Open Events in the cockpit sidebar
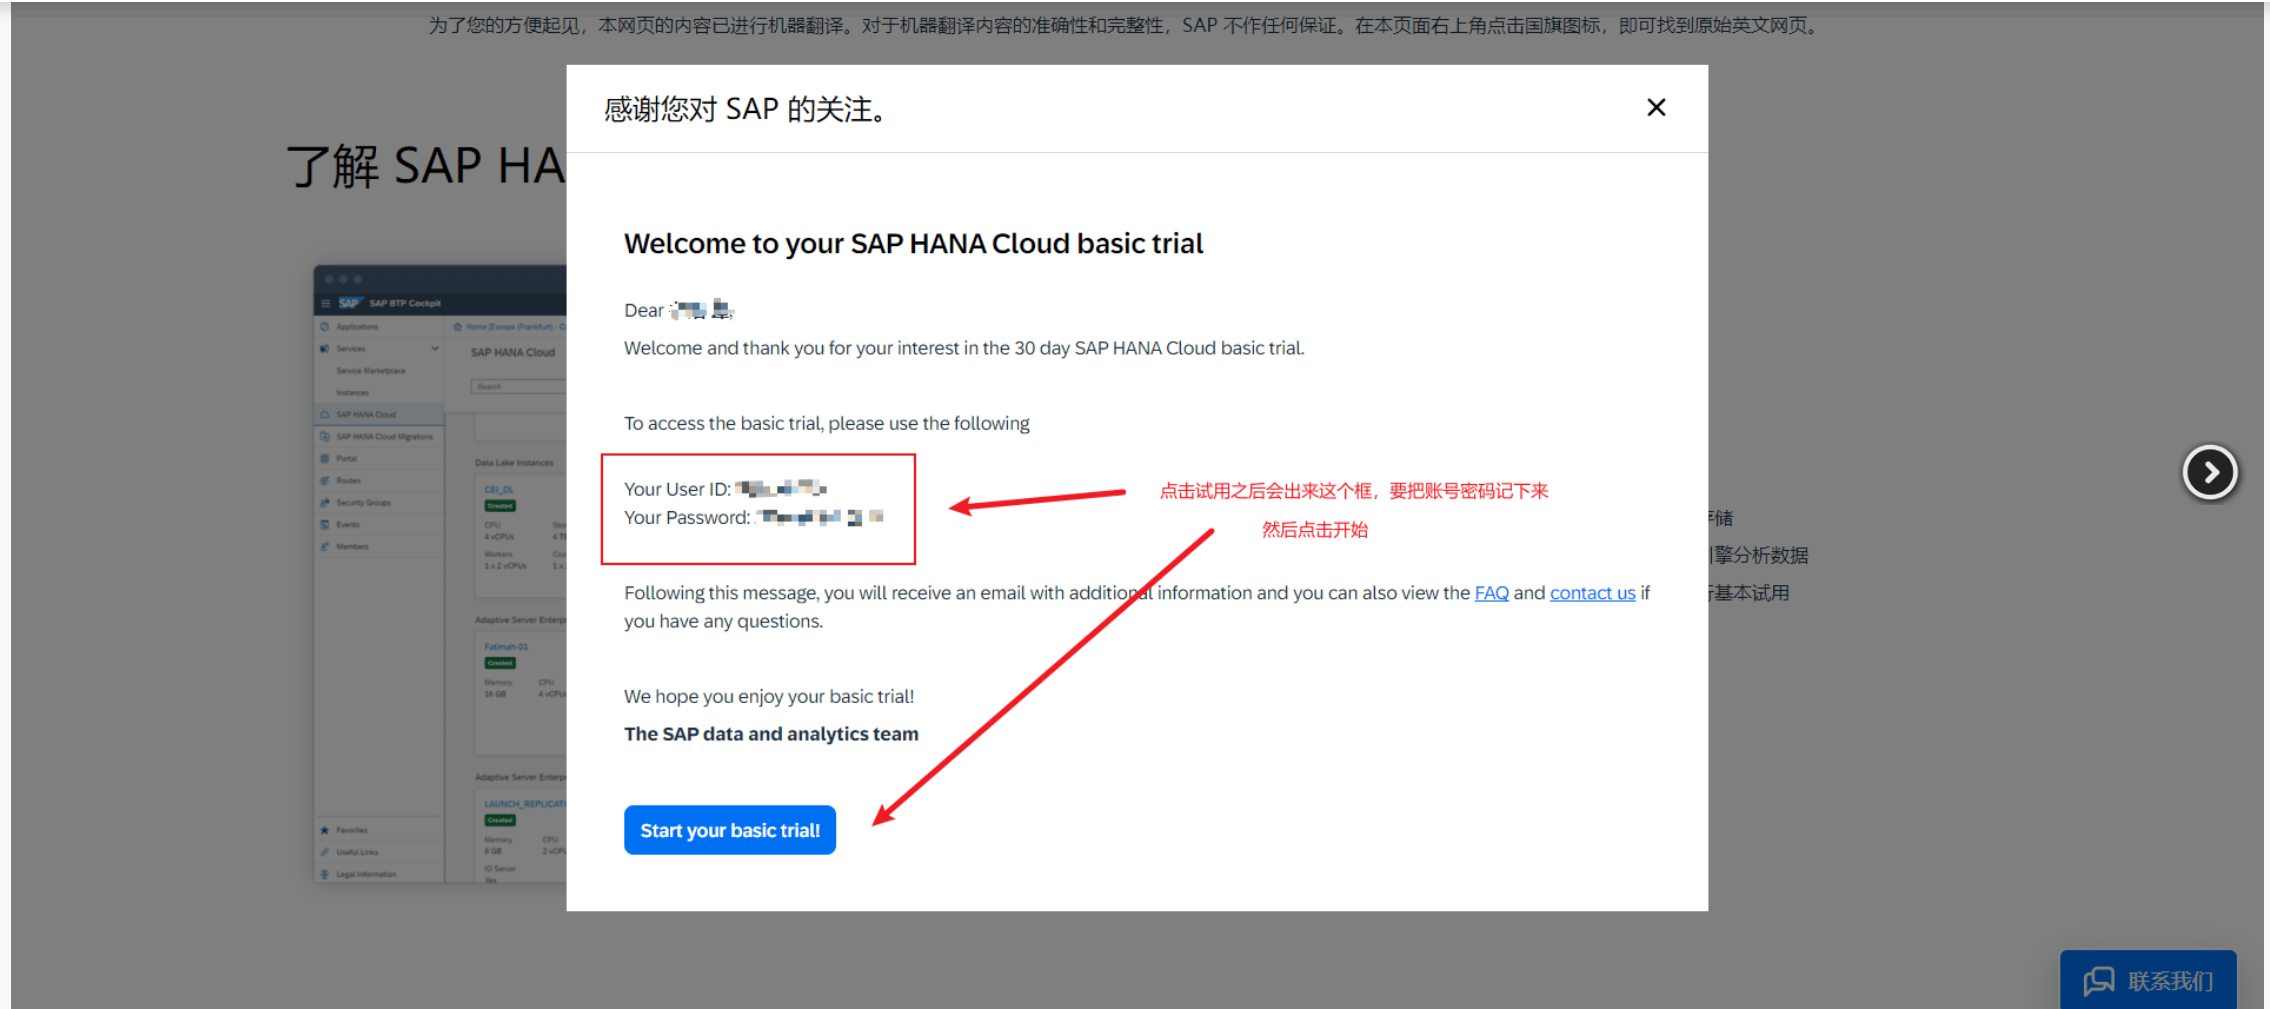Image resolution: width=2270 pixels, height=1009 pixels. 347,525
